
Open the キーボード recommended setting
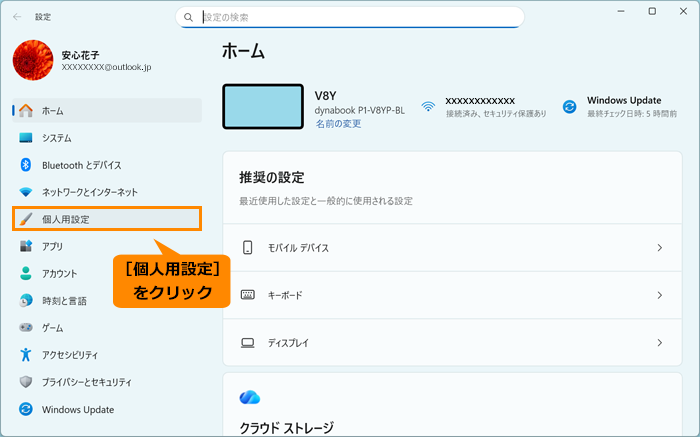coord(452,295)
